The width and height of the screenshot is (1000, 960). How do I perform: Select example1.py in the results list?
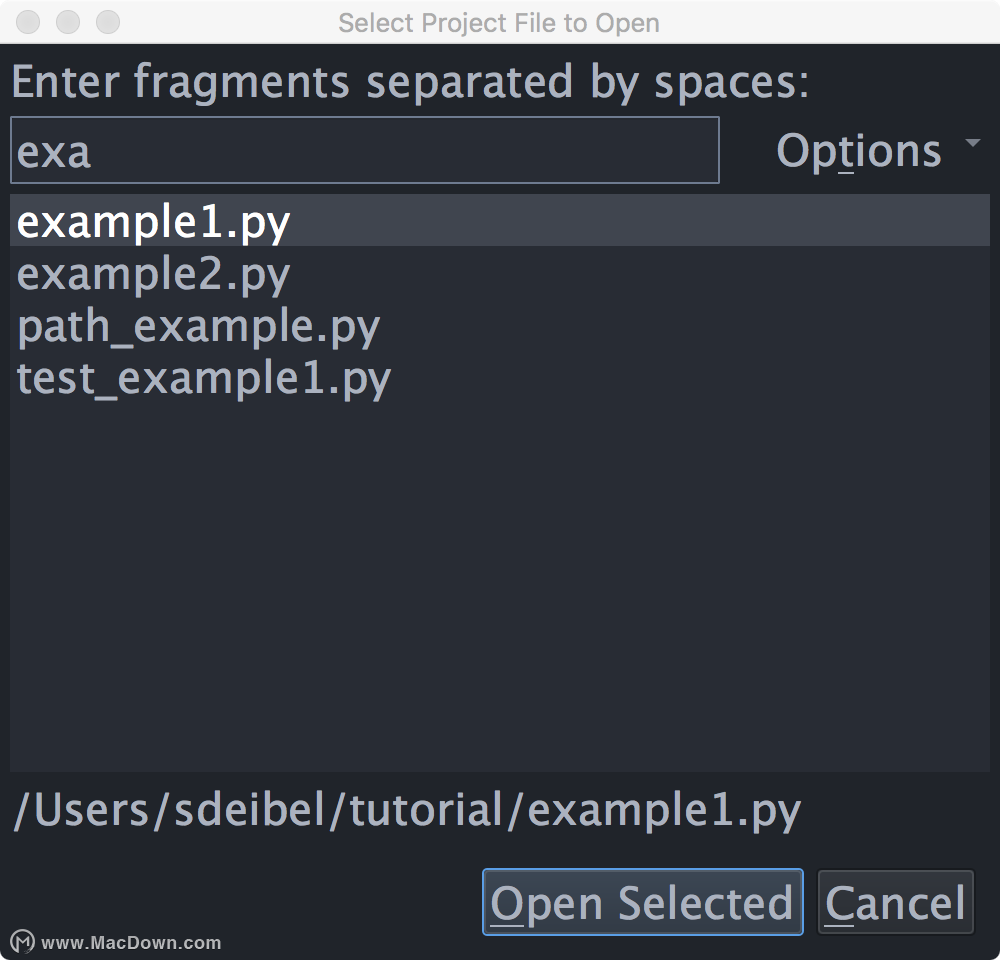(x=500, y=221)
